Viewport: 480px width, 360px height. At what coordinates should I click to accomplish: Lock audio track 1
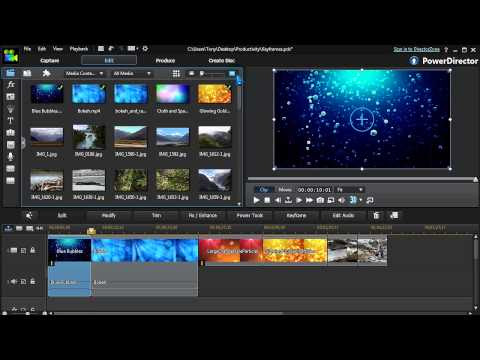[x=33, y=281]
